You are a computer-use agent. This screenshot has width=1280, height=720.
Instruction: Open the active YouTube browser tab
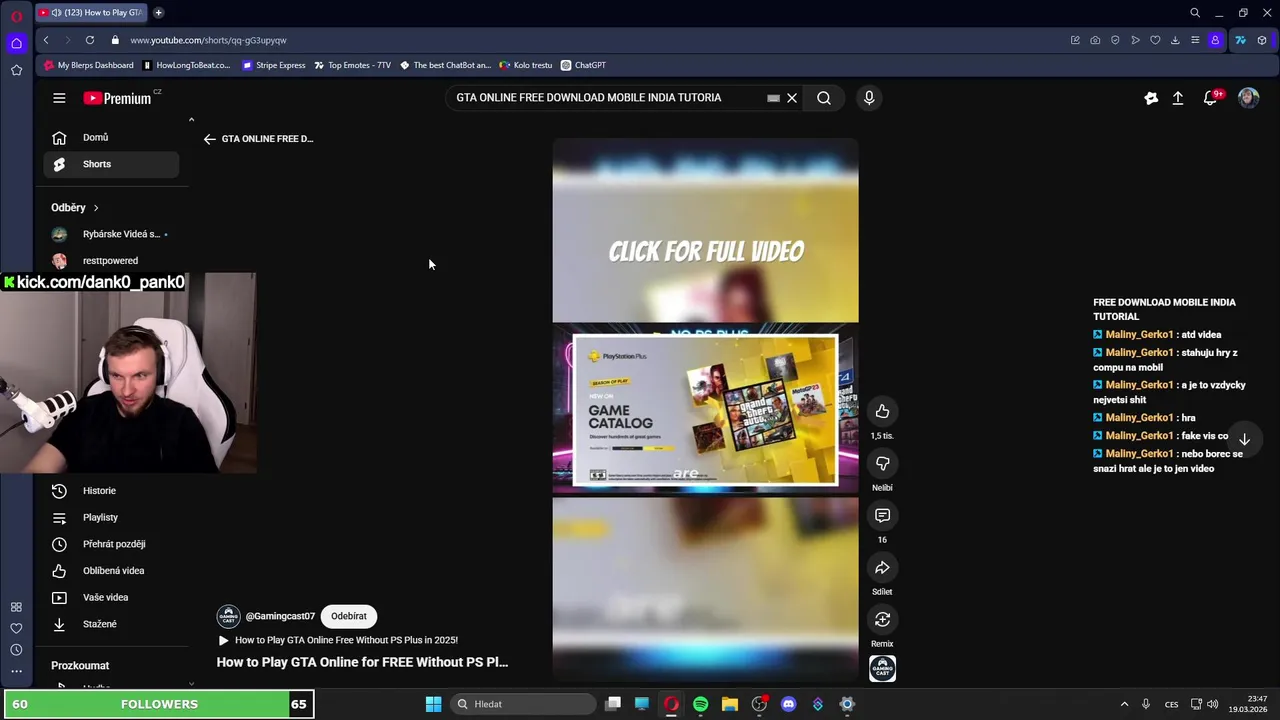tap(92, 13)
